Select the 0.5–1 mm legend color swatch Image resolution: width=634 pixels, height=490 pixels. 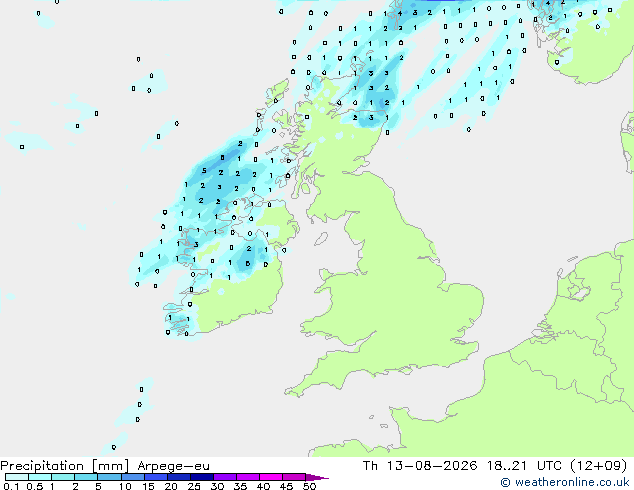[40, 477]
